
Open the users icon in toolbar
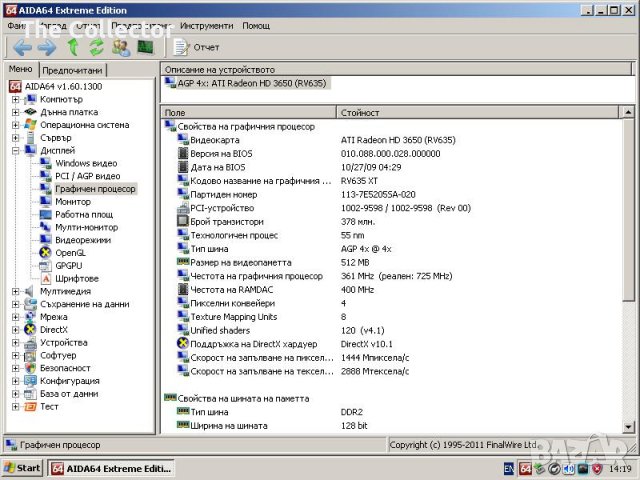(121, 47)
